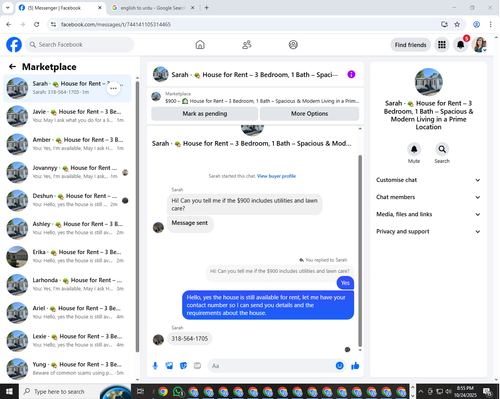Open Yung house for rent chat
Image resolution: width=500 pixels, height=399 pixels.
tap(67, 369)
